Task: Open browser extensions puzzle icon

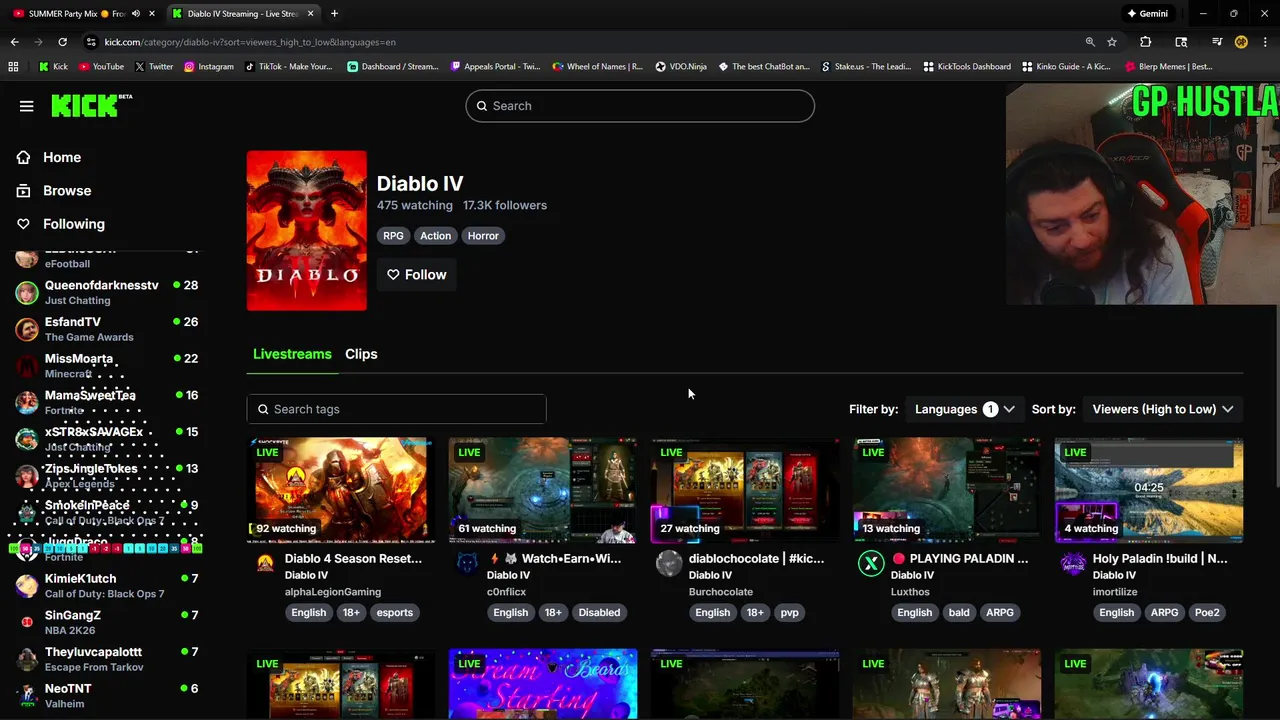Action: click(1146, 42)
